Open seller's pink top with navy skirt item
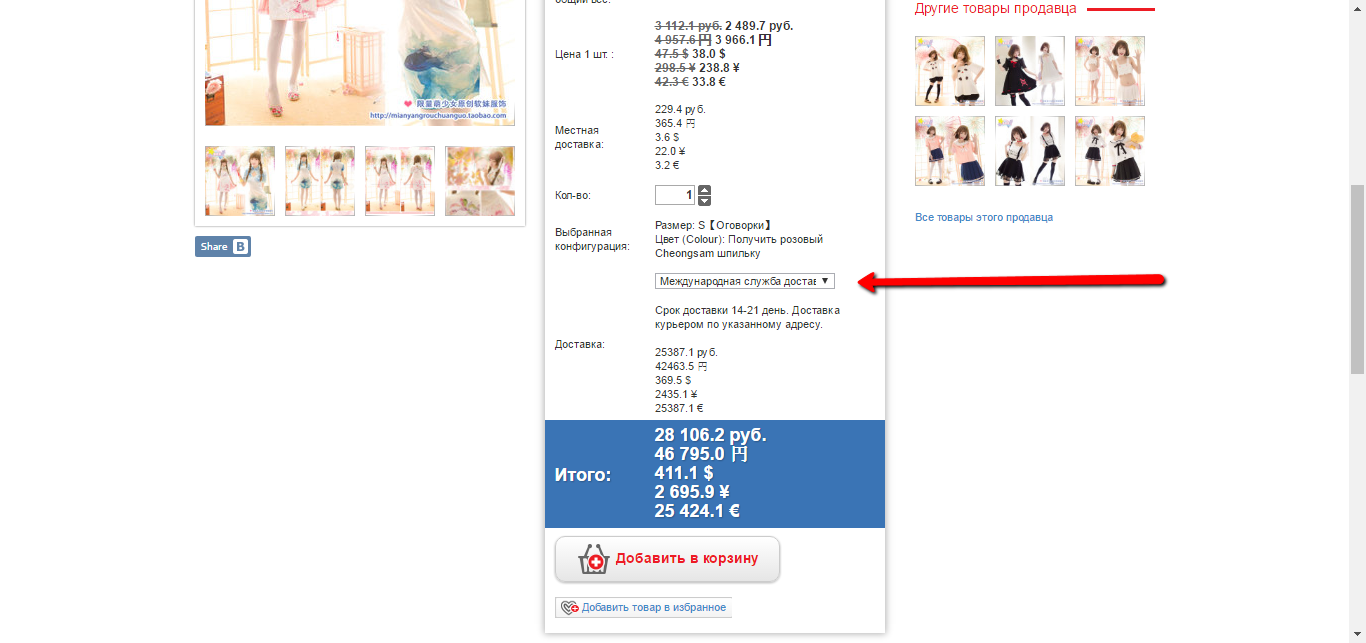The width and height of the screenshot is (1366, 643). click(x=950, y=151)
